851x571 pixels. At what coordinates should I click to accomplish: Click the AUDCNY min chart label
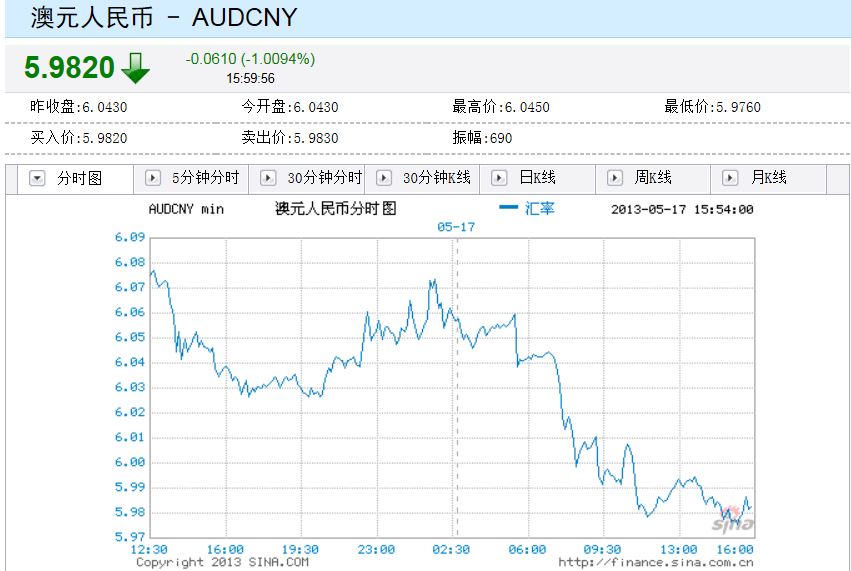click(x=186, y=209)
